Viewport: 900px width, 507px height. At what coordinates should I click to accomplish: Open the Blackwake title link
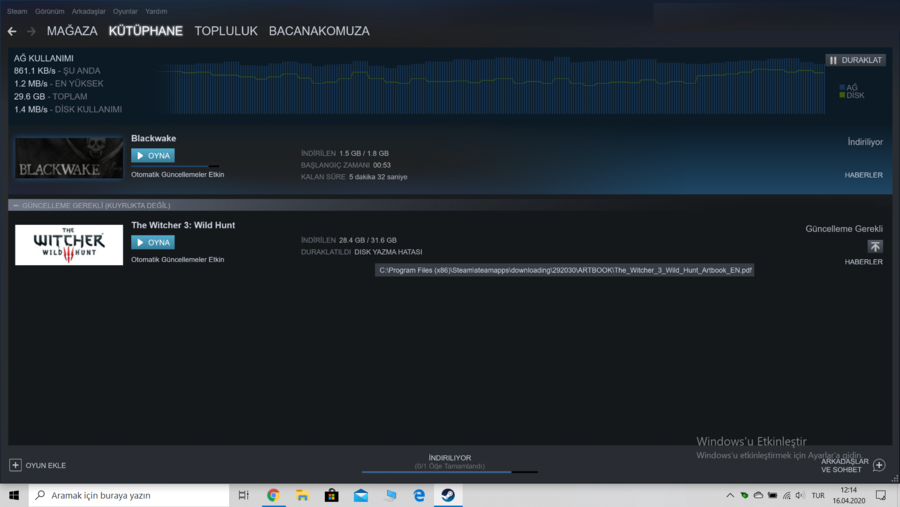coord(153,138)
